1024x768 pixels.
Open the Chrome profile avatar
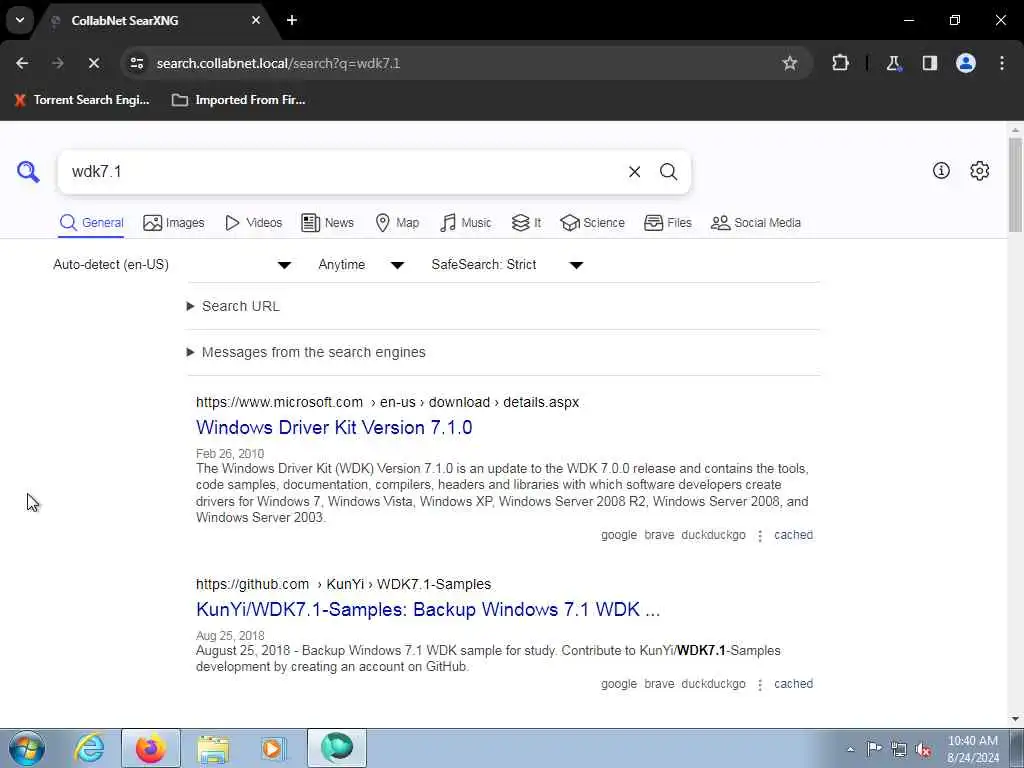coord(966,63)
